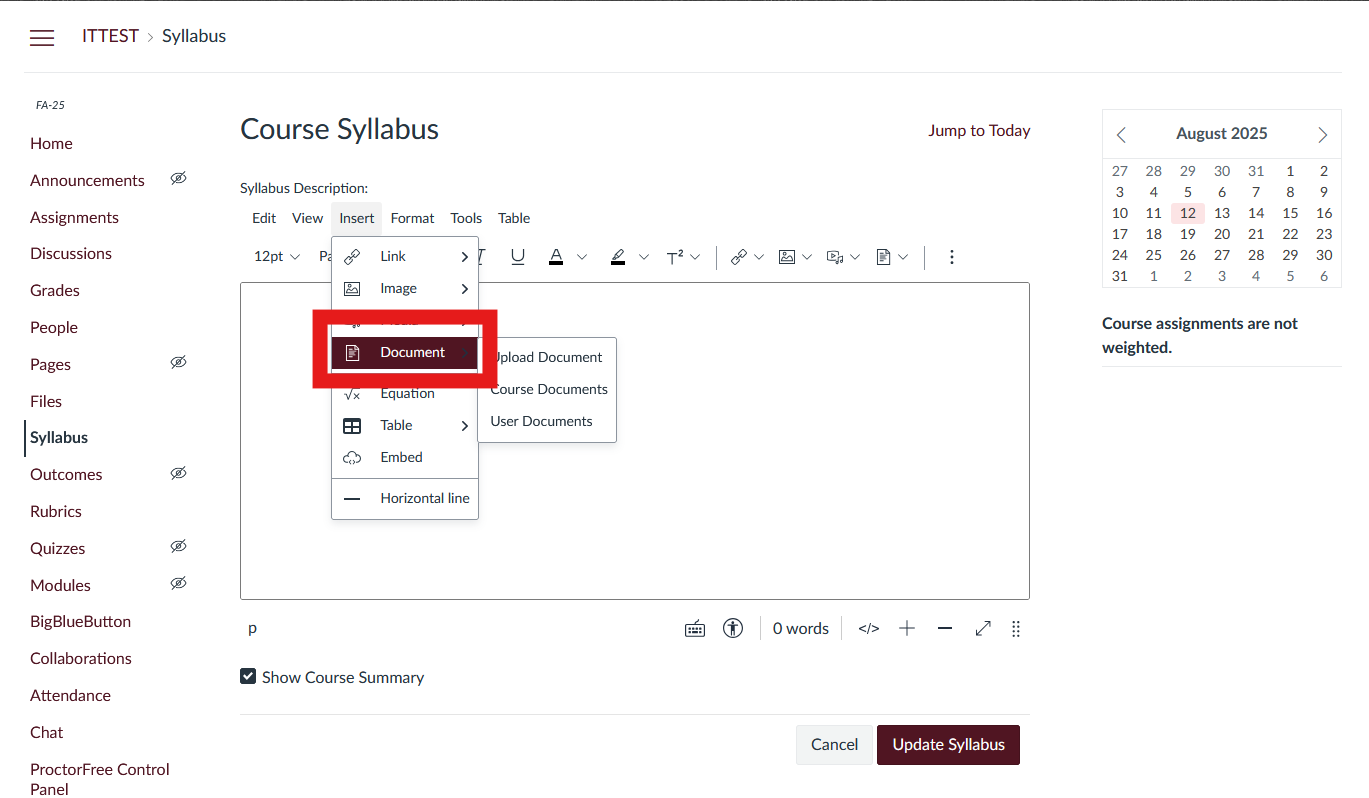This screenshot has height=798, width=1369.
Task: Click the hidden-eye icon beside Pages
Action: [x=178, y=363]
